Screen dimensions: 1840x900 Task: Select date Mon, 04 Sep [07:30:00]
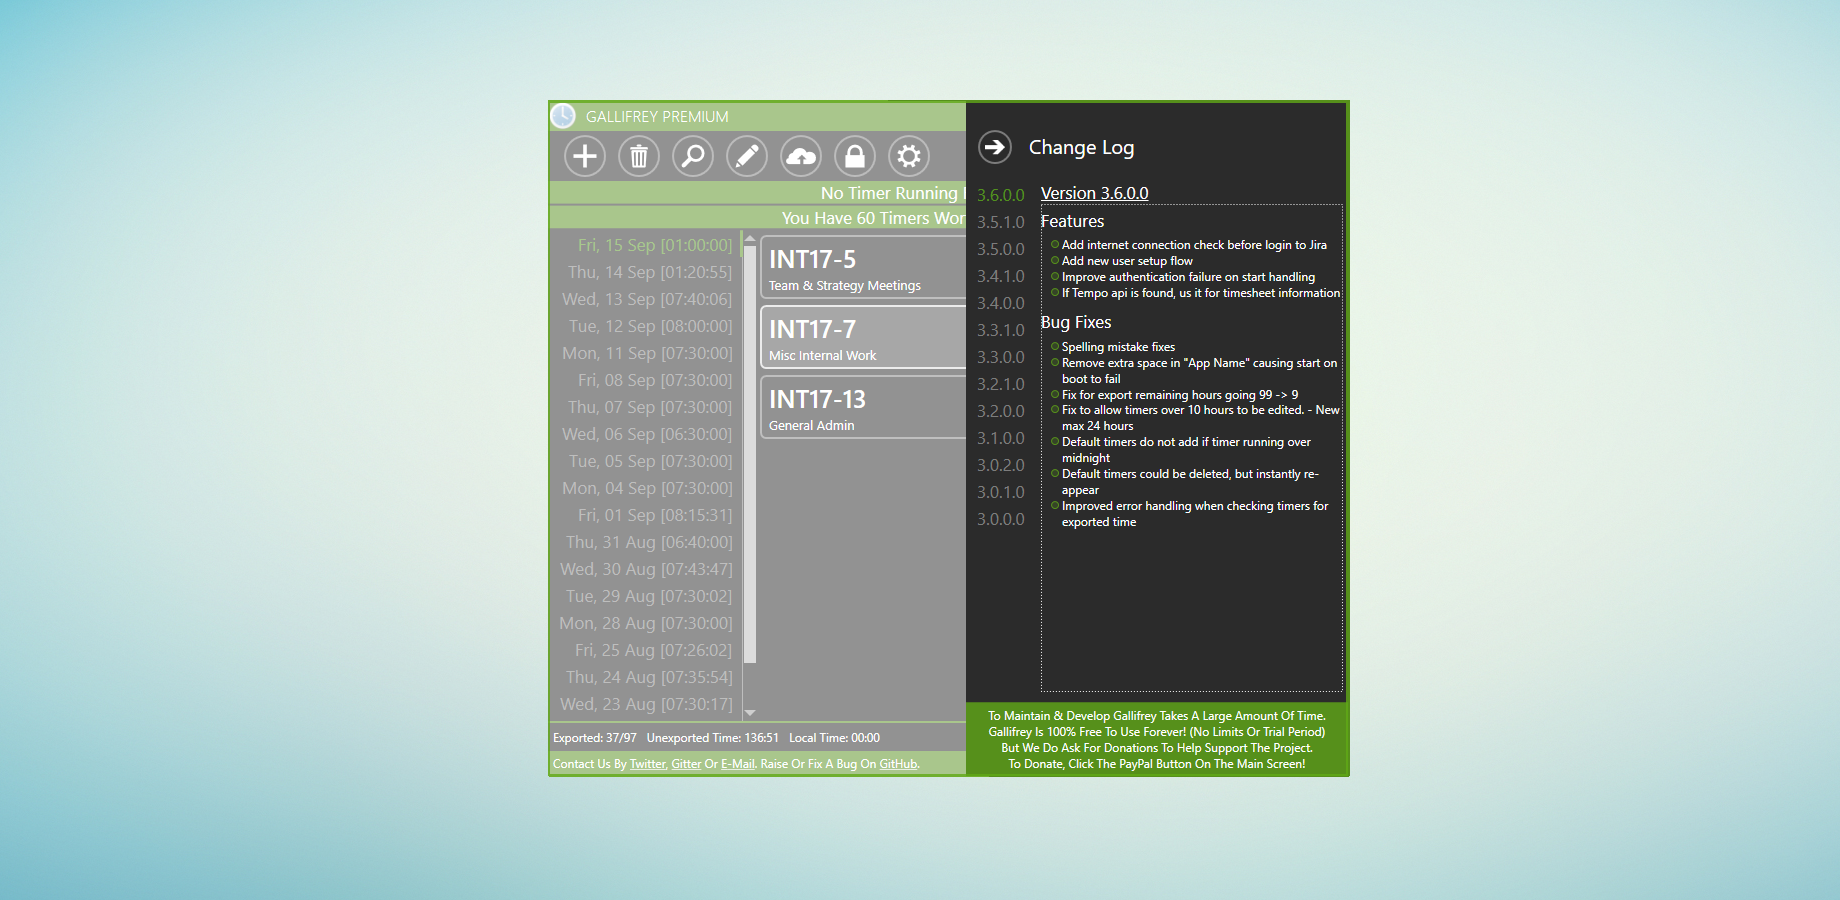[646, 488]
